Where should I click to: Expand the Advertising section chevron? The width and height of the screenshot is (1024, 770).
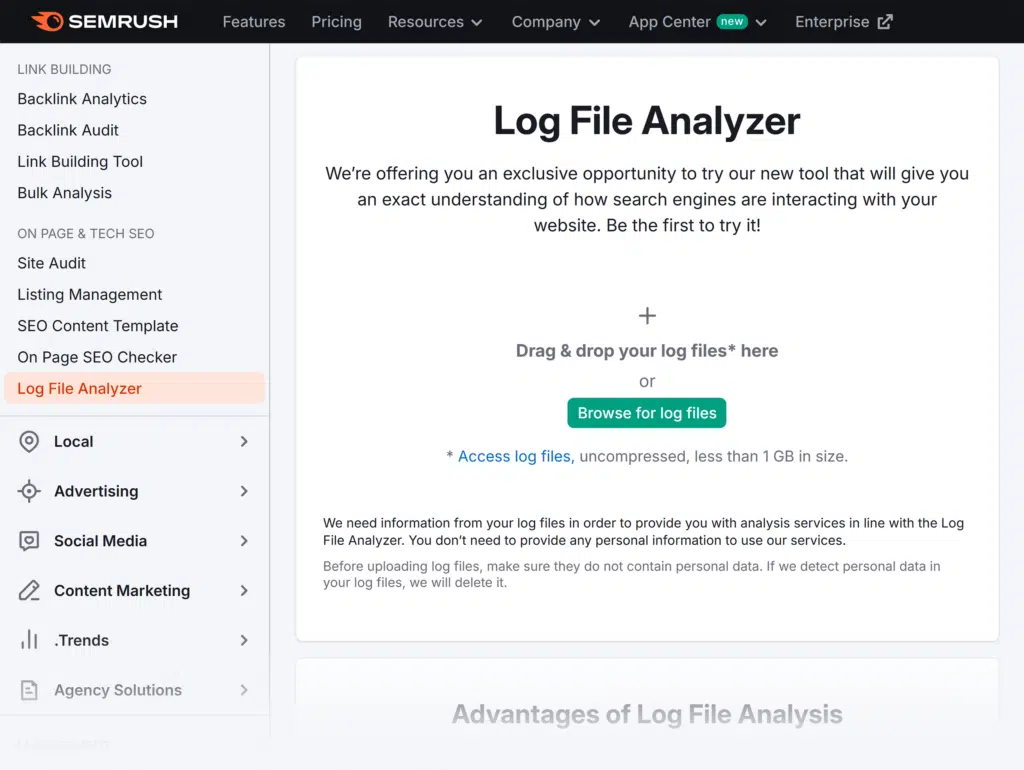[x=244, y=491]
